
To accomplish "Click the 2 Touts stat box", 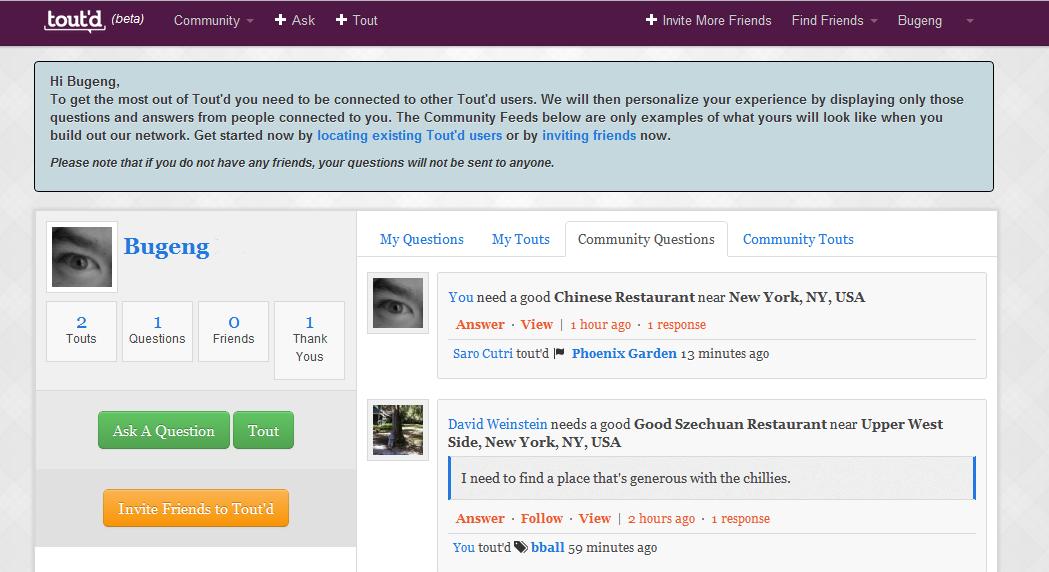I will click(82, 331).
